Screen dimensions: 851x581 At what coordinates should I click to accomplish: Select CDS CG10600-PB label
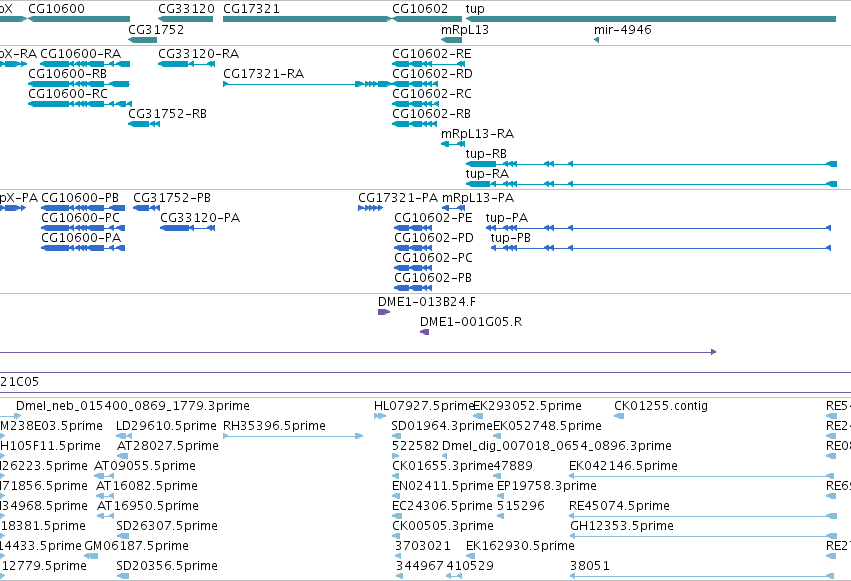coord(80,197)
